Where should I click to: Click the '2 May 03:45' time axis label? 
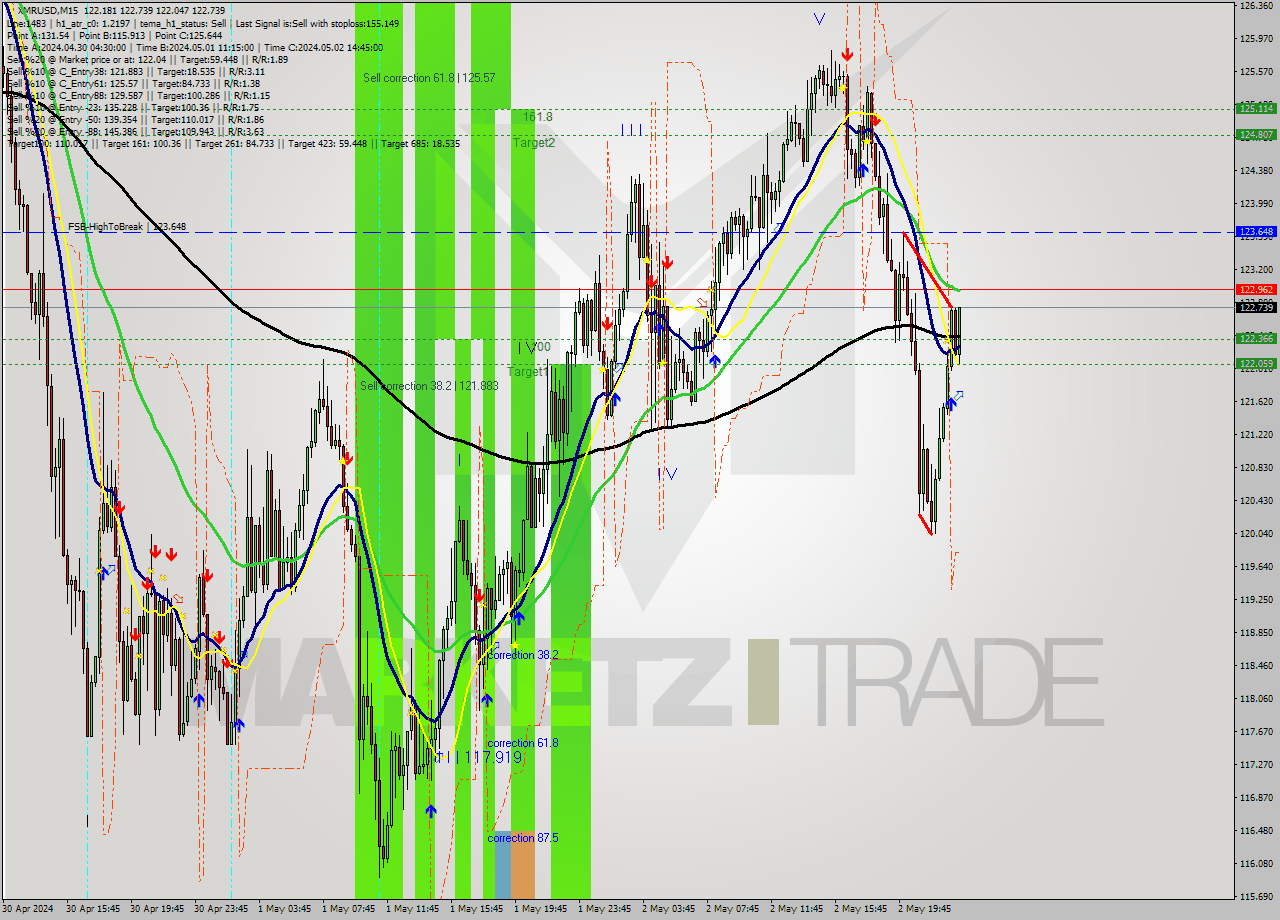click(x=667, y=909)
